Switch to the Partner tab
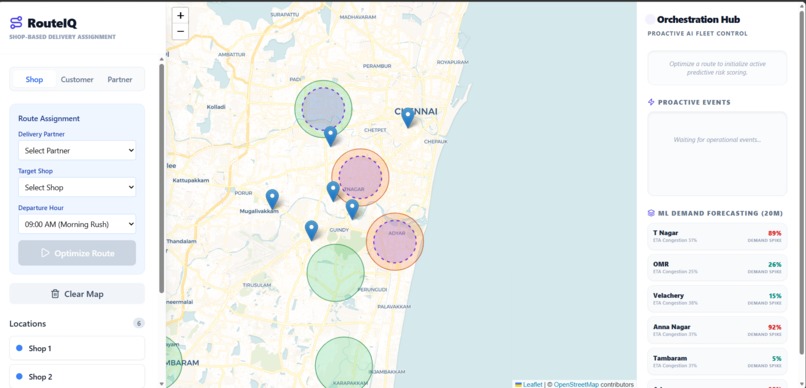This screenshot has width=806, height=388. coord(120,80)
